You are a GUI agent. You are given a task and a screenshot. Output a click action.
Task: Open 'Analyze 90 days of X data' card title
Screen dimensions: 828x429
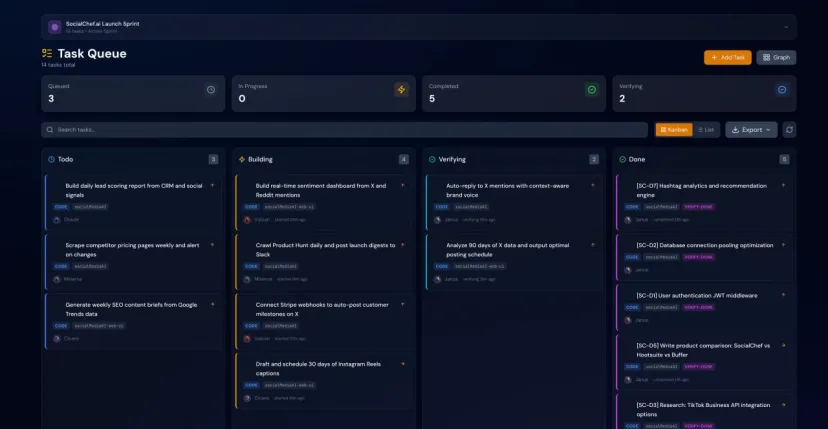(507, 250)
